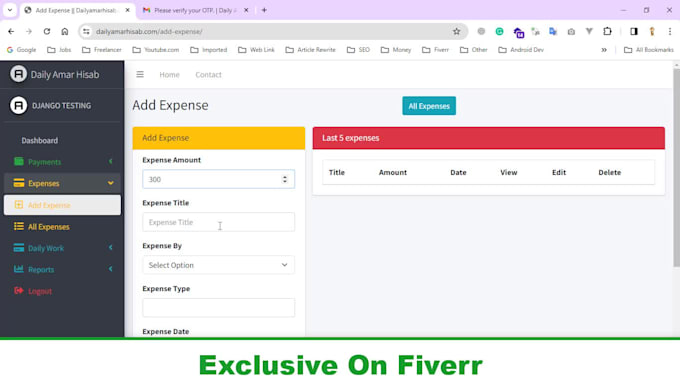This screenshot has width=680, height=383.
Task: Click the Expense Title input field
Action: coord(219,222)
